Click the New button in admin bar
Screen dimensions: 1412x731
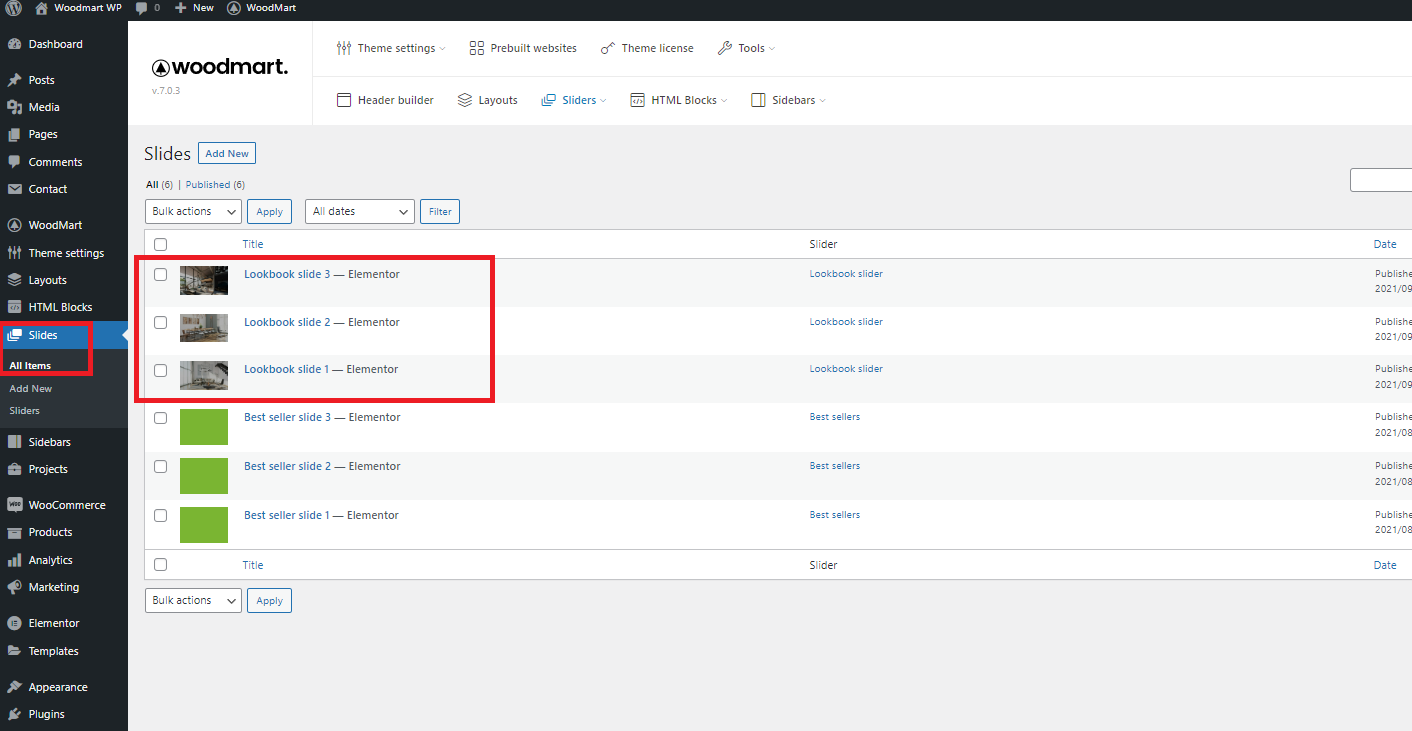[x=194, y=8]
